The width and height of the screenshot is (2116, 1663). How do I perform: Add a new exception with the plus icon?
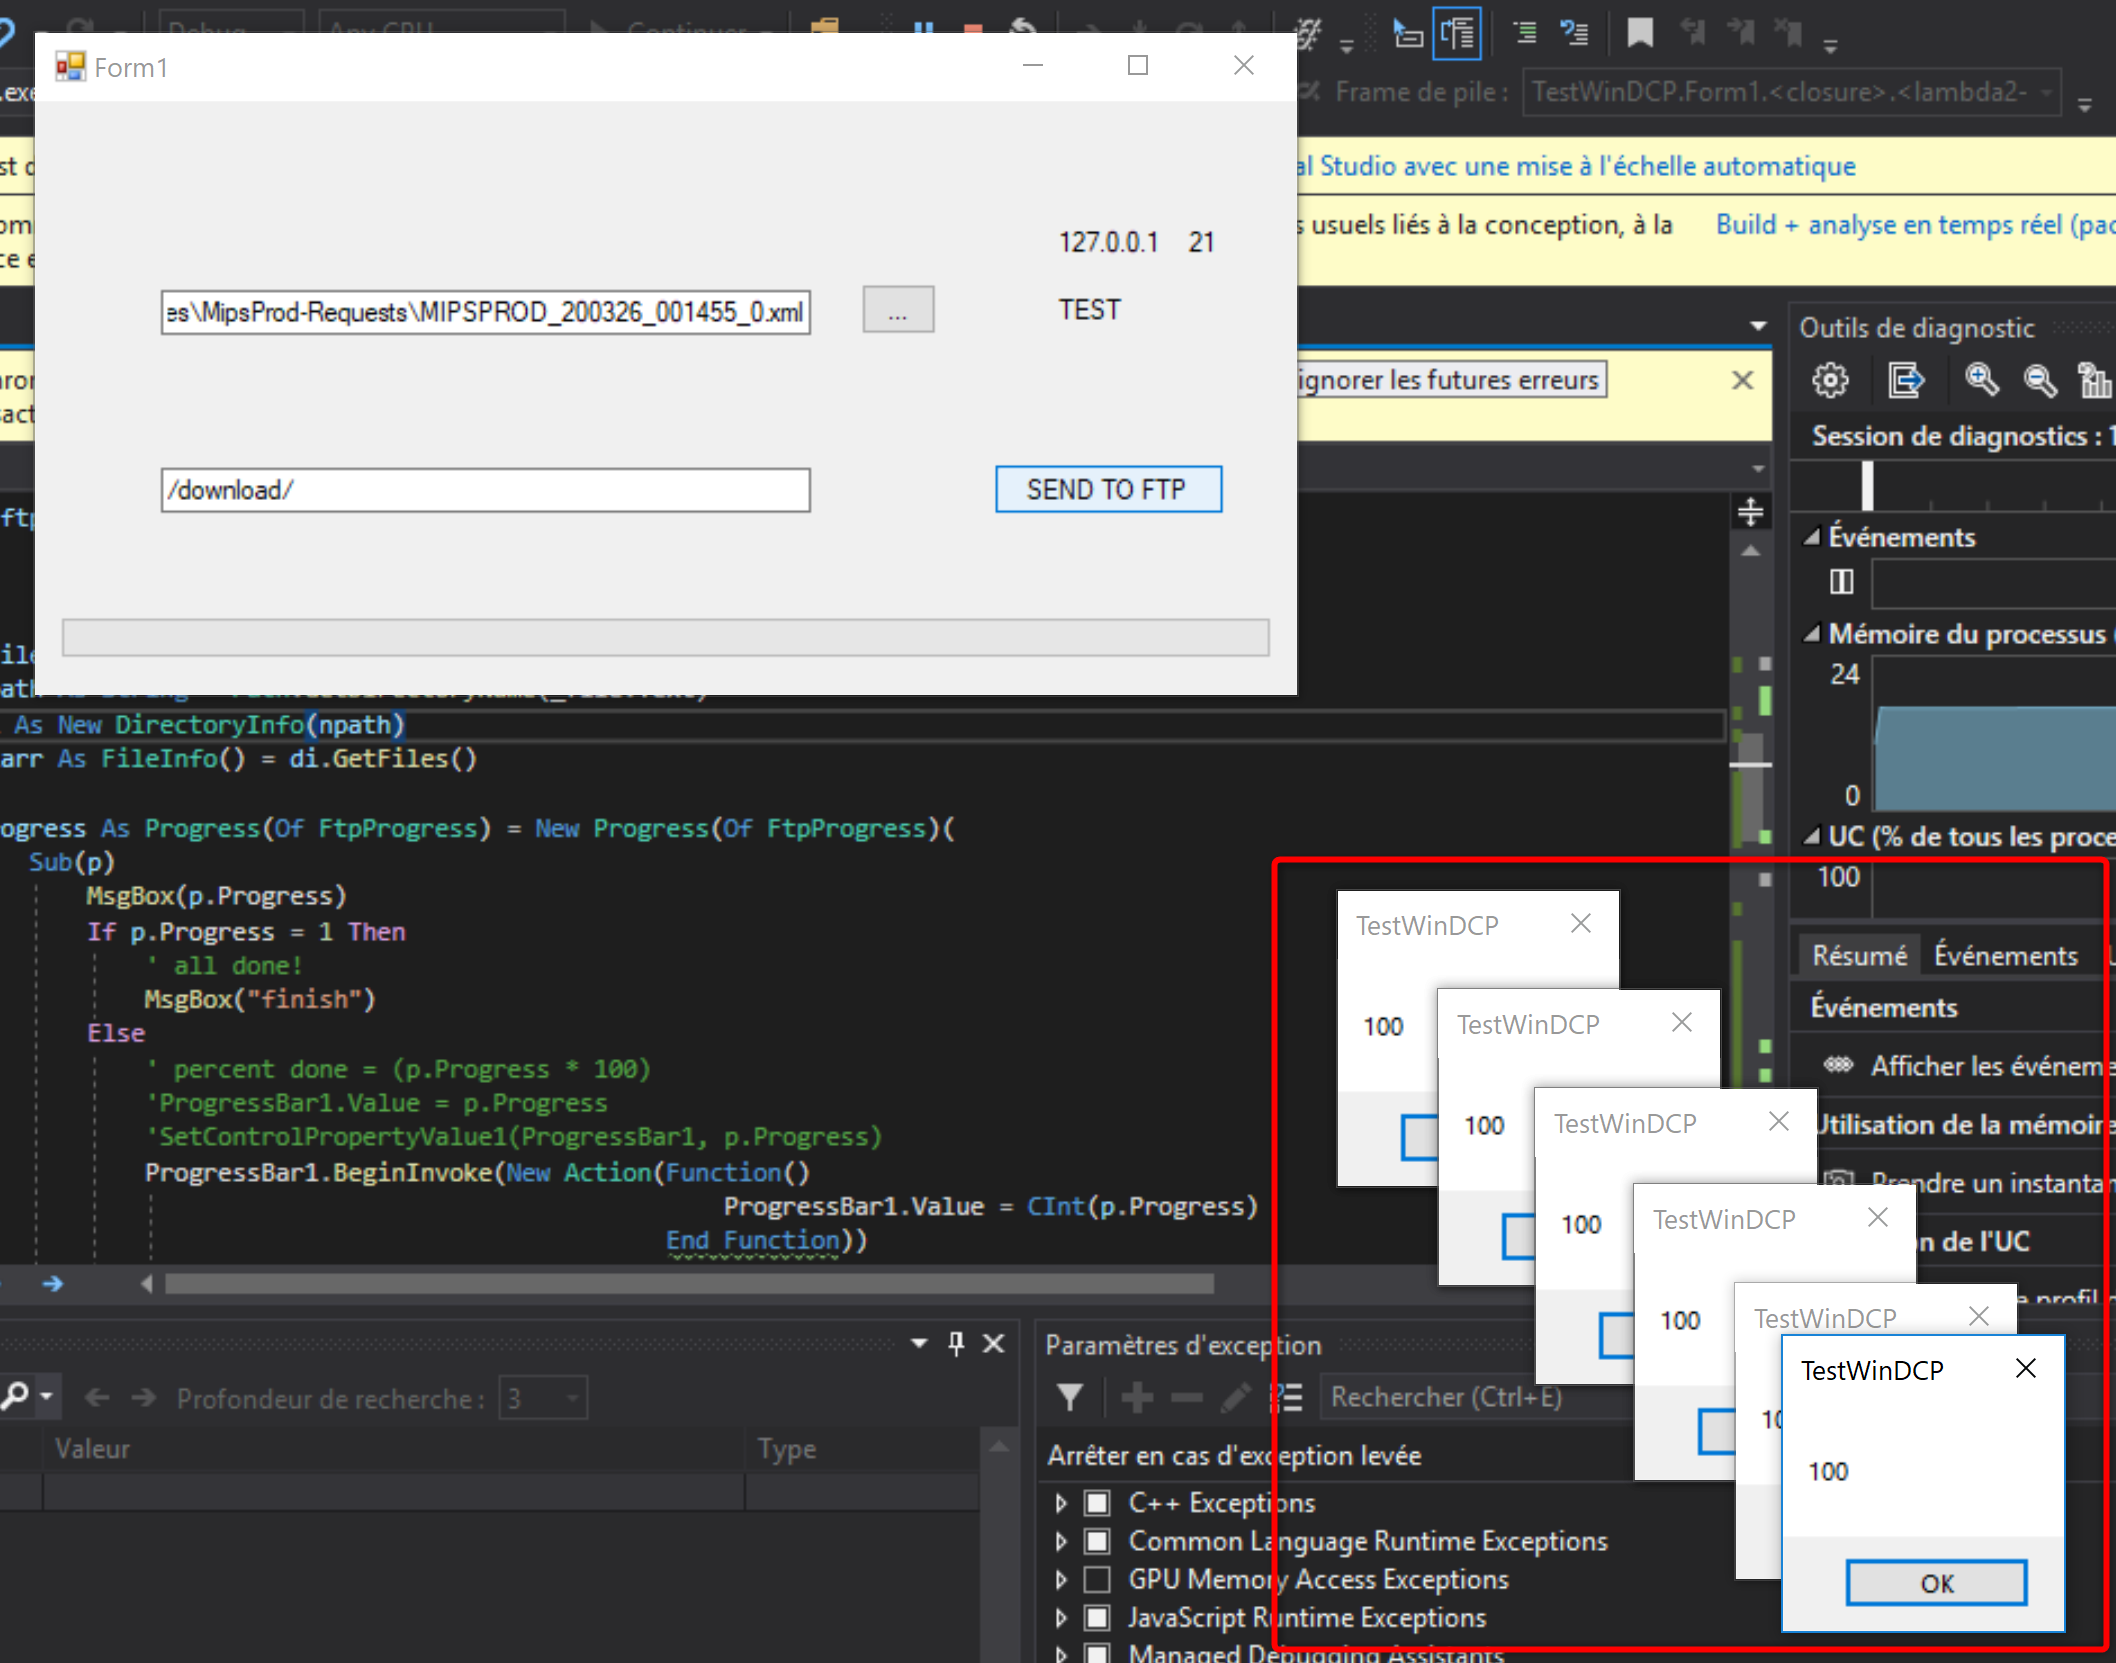[1136, 1397]
